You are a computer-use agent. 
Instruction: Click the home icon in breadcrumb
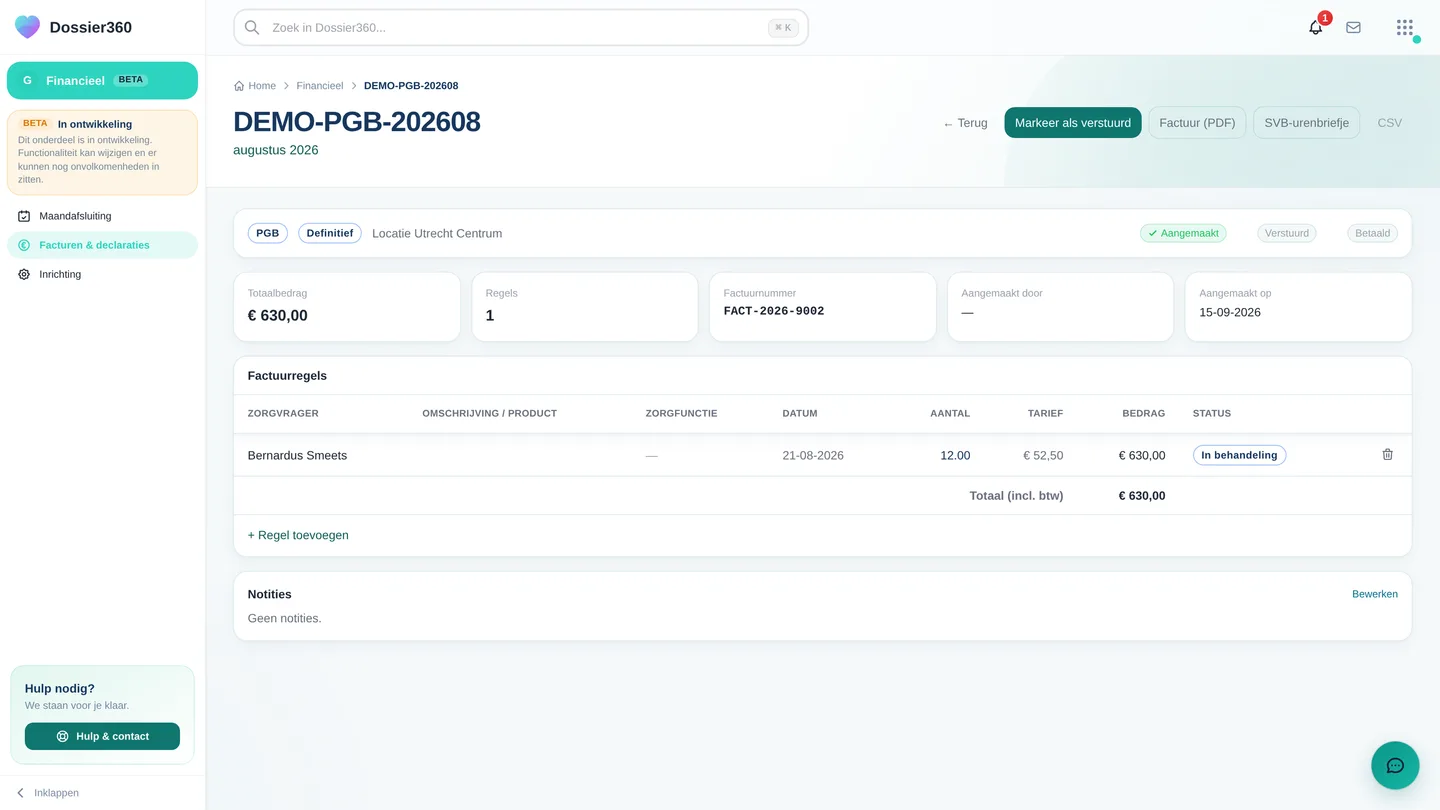[239, 86]
